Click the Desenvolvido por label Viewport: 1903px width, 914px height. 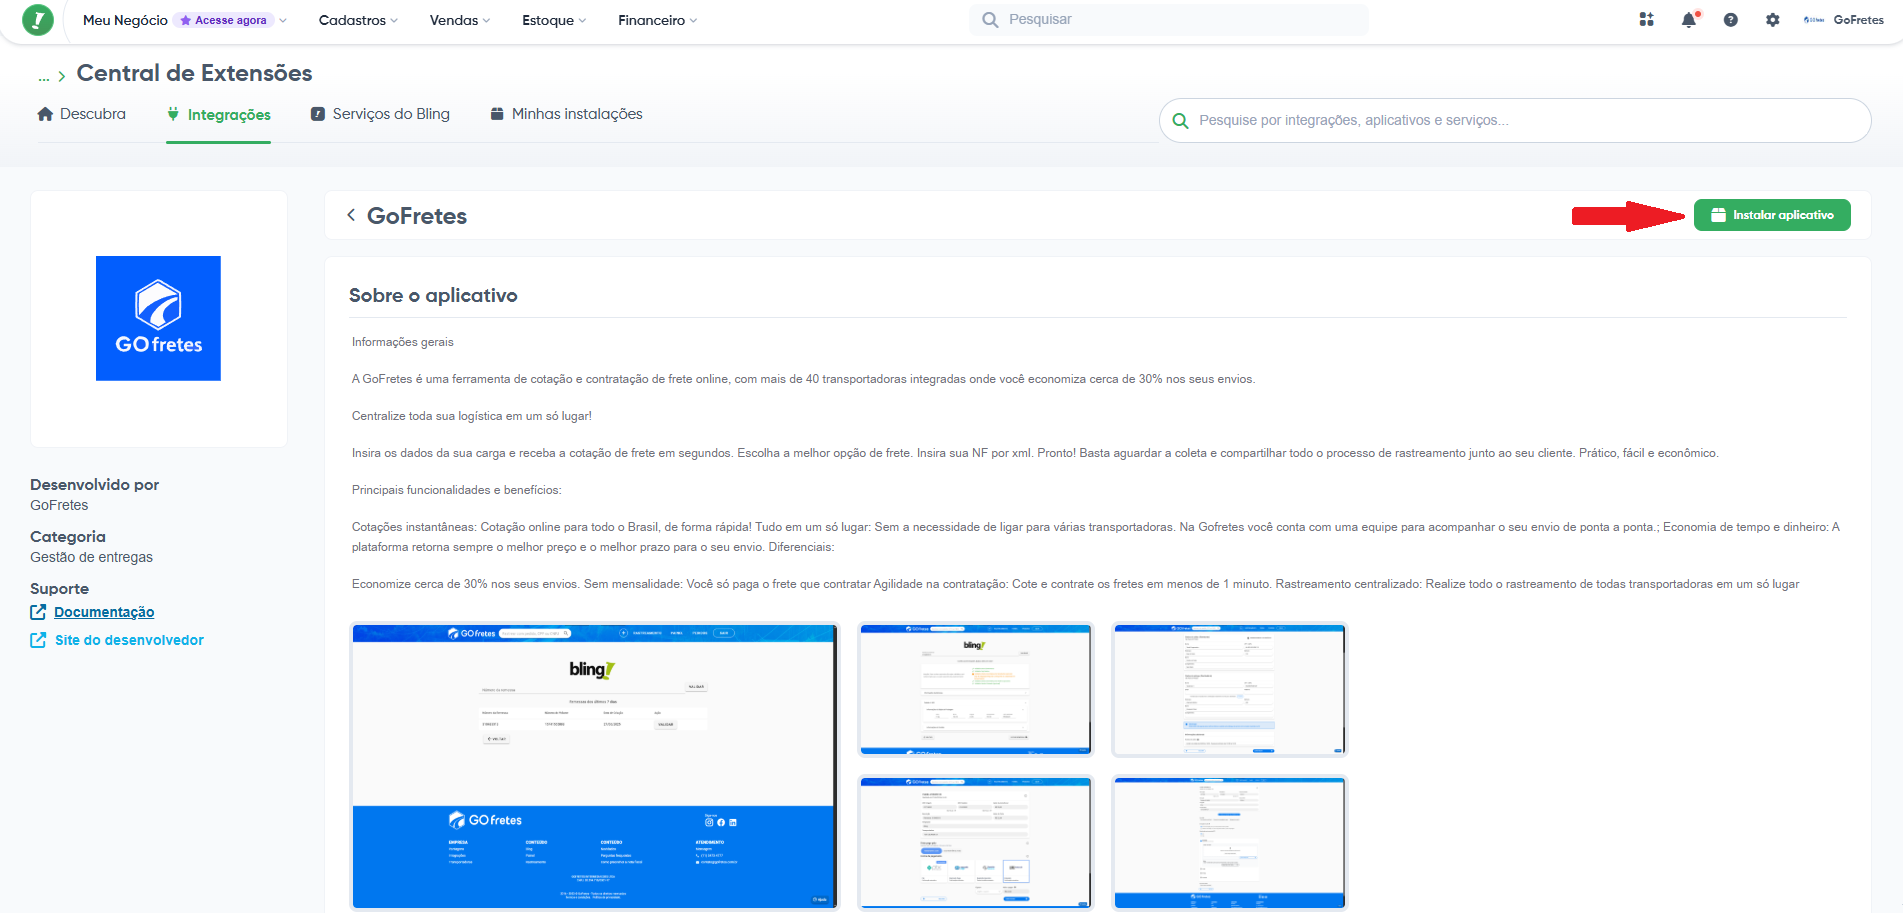(94, 485)
